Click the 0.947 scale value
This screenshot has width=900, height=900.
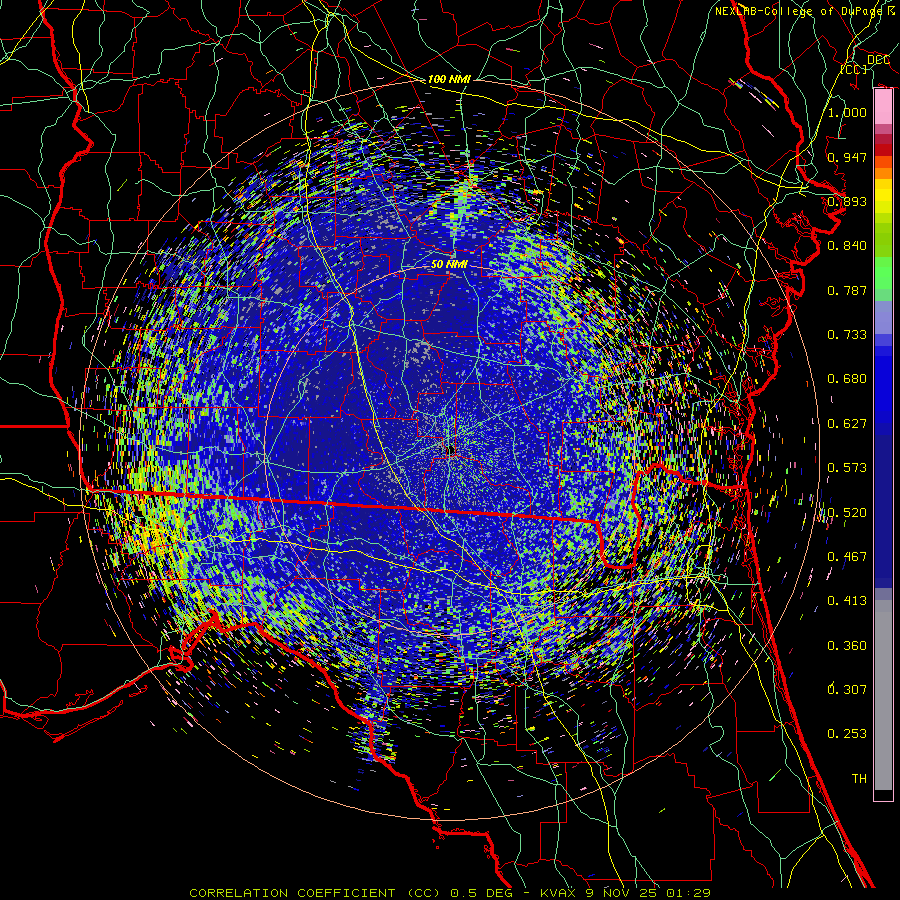(847, 157)
